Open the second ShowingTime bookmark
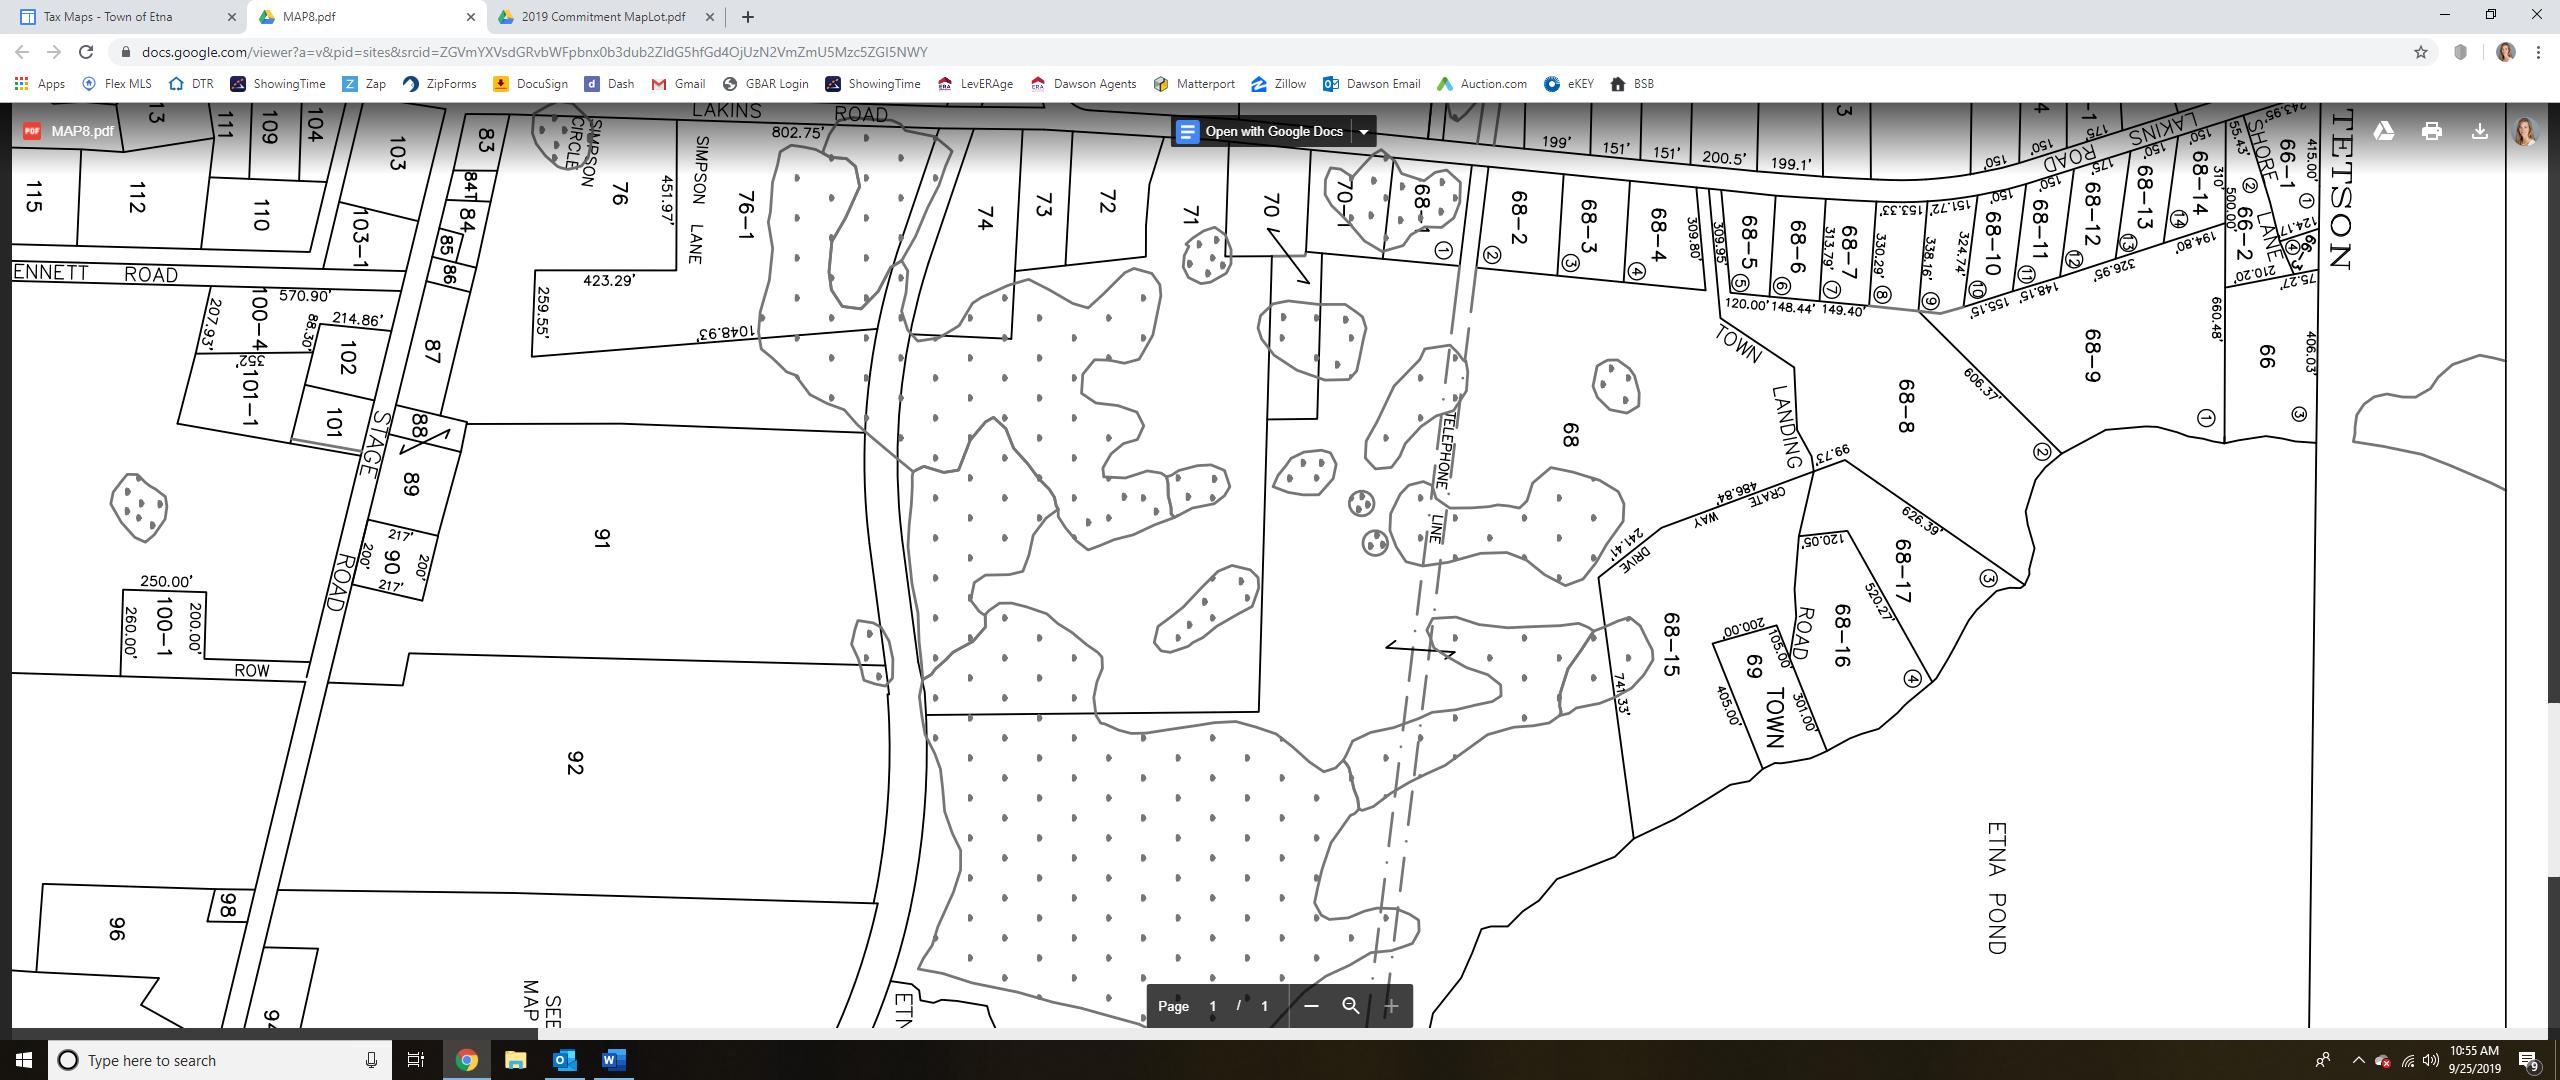 coord(872,84)
